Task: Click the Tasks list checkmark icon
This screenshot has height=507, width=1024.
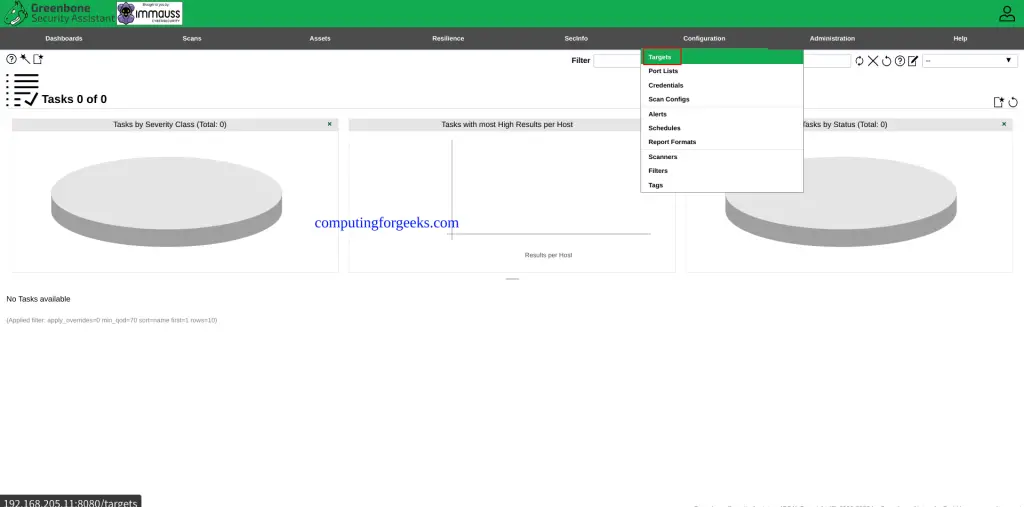Action: coord(22,90)
